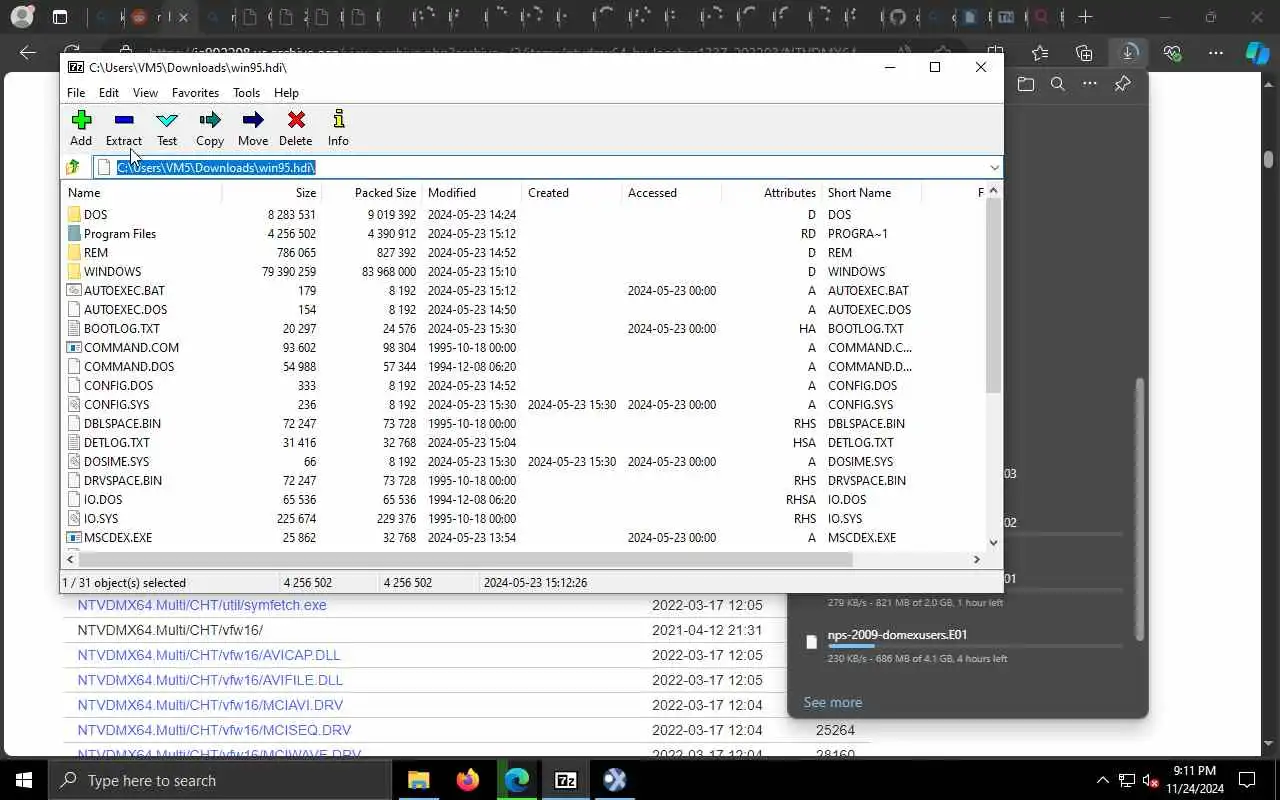Viewport: 1280px width, 800px height.
Task: Select the BOOTLOG.TXT file name
Action: point(122,328)
